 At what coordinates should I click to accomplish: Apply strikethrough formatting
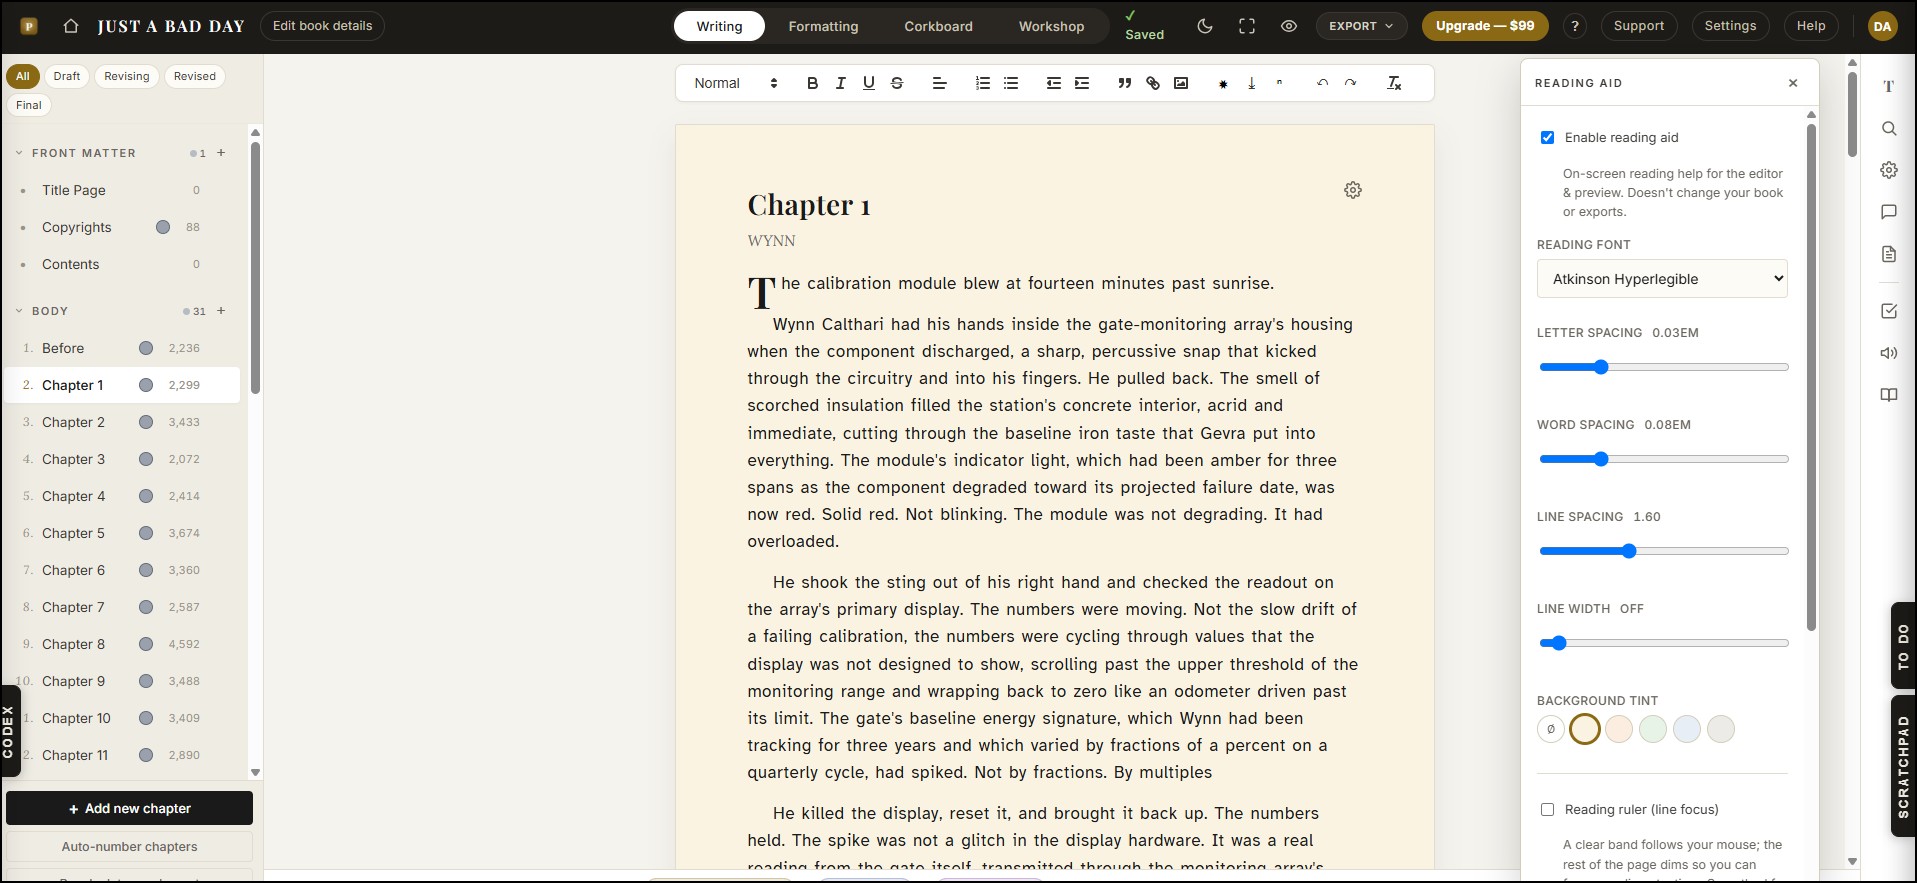click(x=897, y=83)
